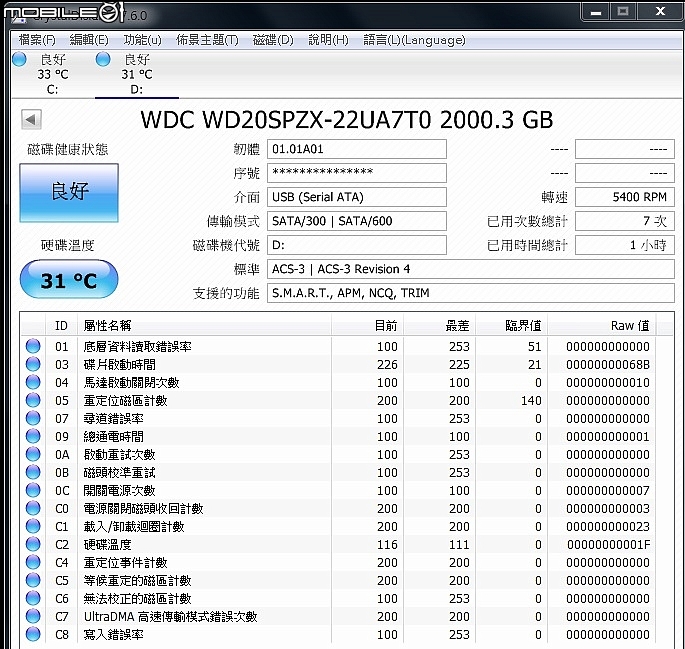This screenshot has height=649, width=685.
Task: Click status orb of attribute 07 row
Action: pyautogui.click(x=33, y=418)
